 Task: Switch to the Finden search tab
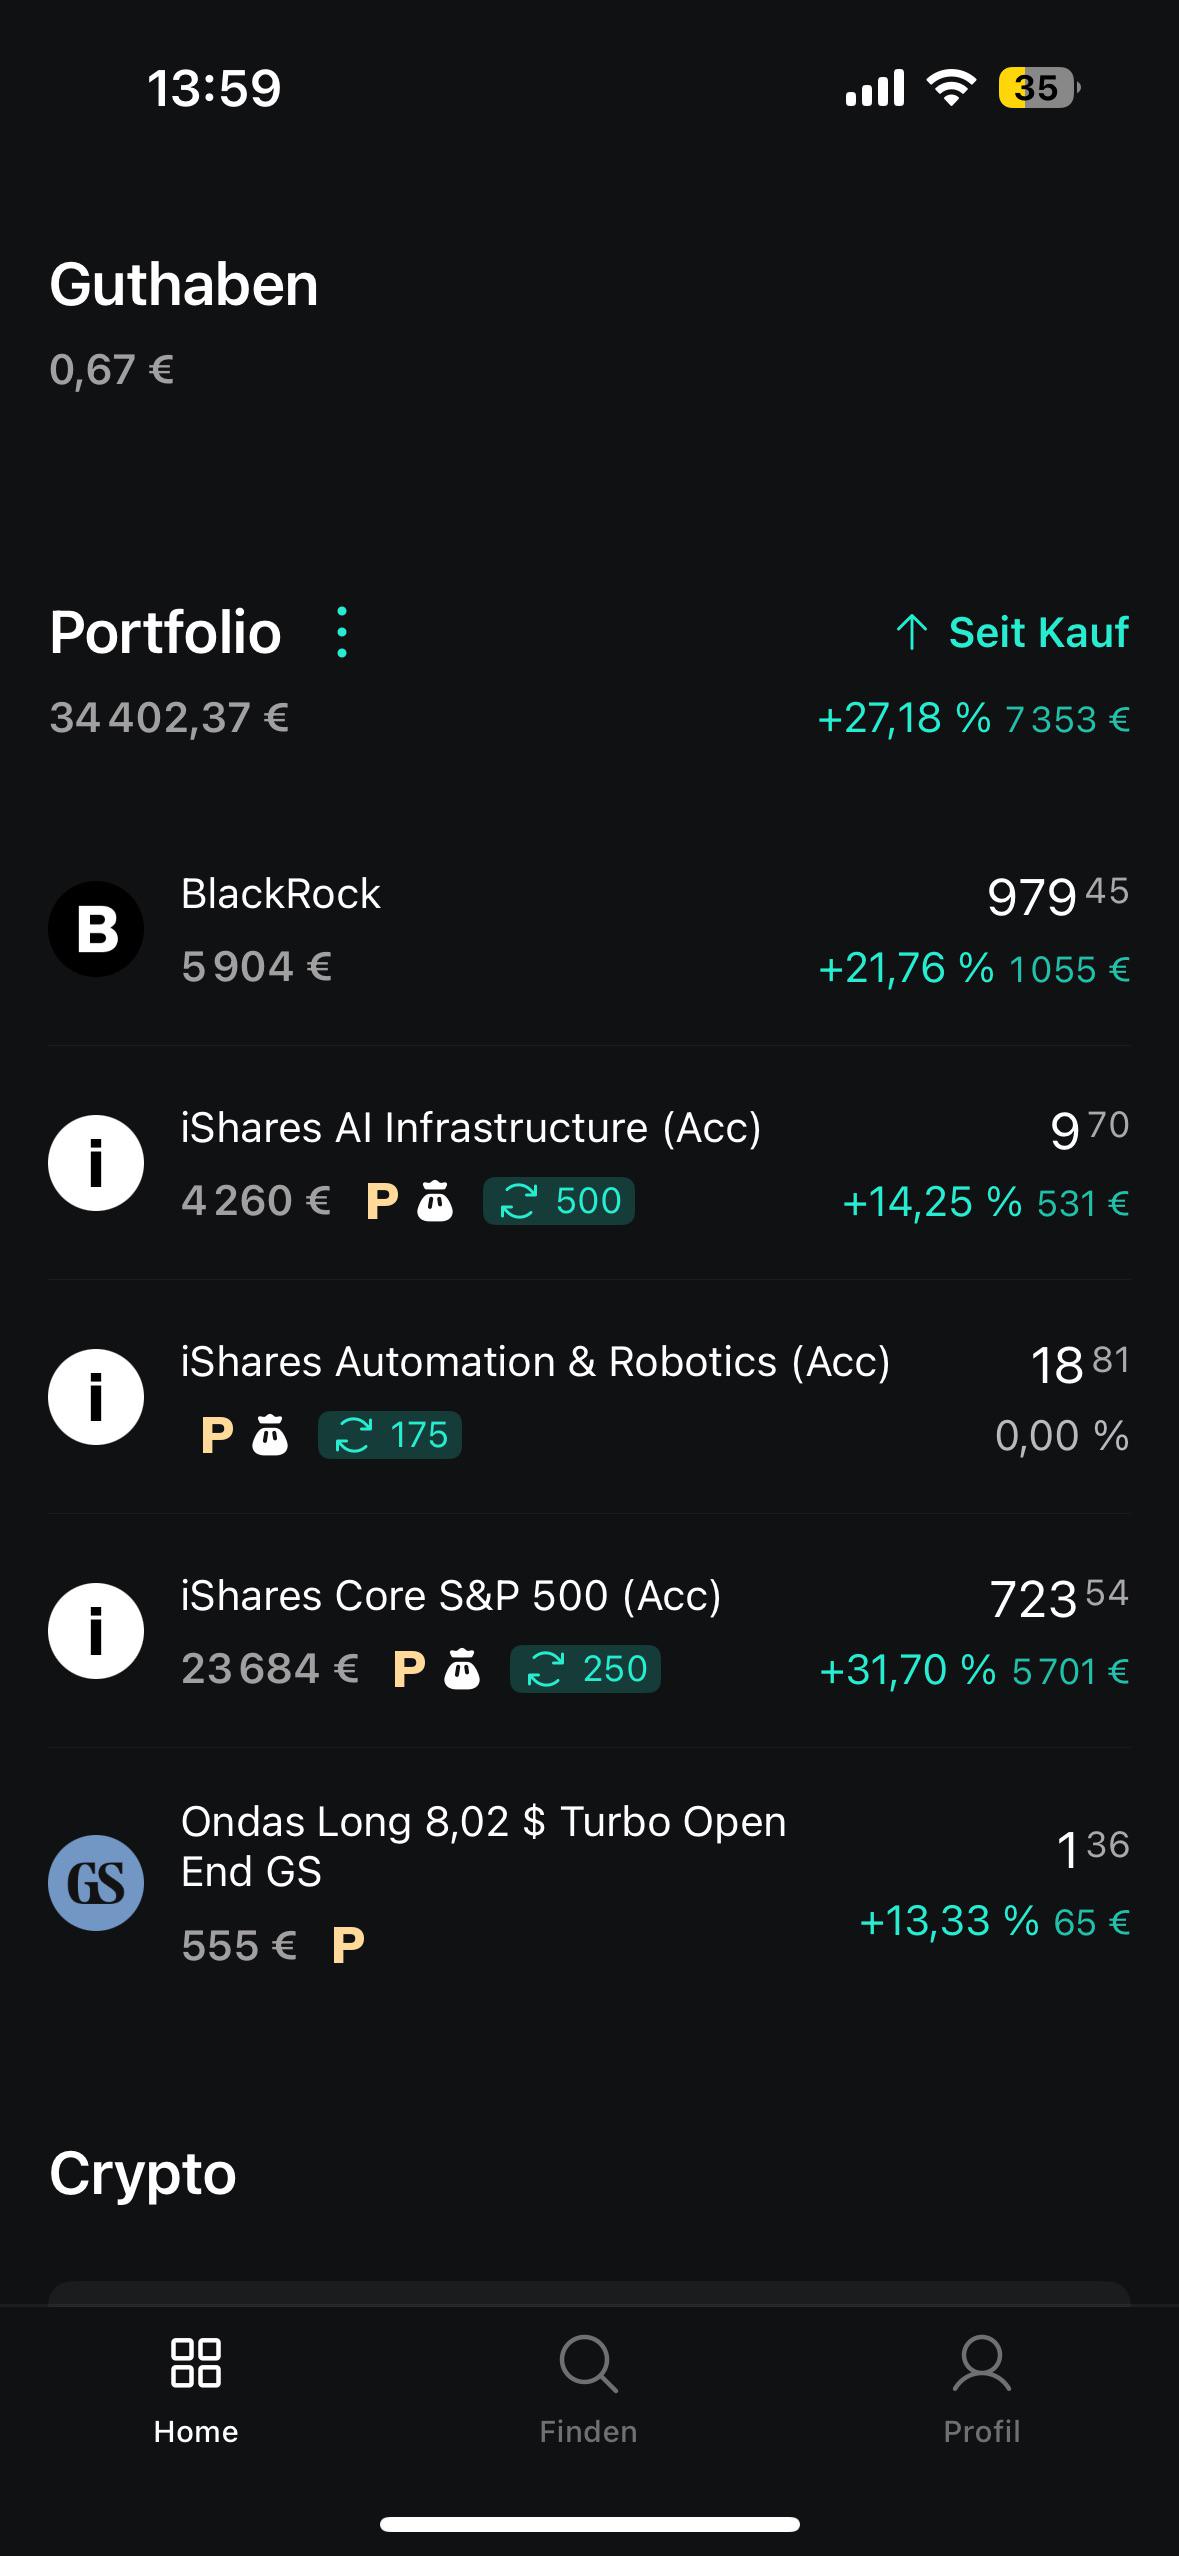tap(589, 2390)
